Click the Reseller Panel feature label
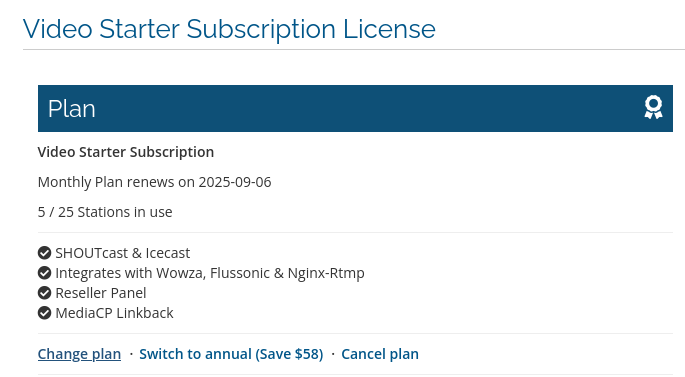This screenshot has width=685, height=377. (x=100, y=293)
